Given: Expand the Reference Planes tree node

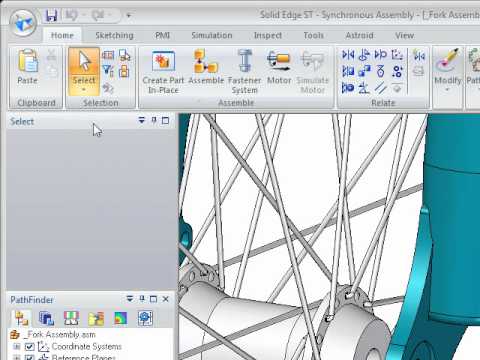Looking at the screenshot, I should (x=16, y=357).
